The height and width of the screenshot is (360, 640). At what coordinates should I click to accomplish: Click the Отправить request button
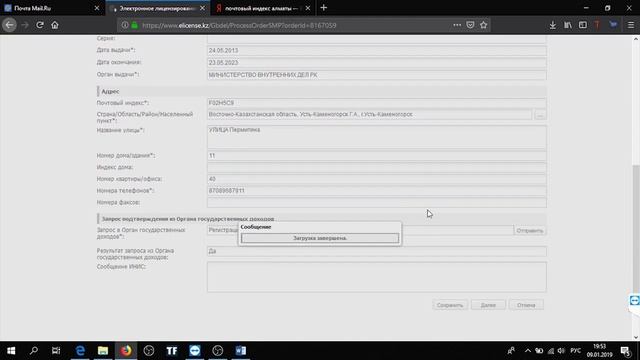(x=530, y=231)
